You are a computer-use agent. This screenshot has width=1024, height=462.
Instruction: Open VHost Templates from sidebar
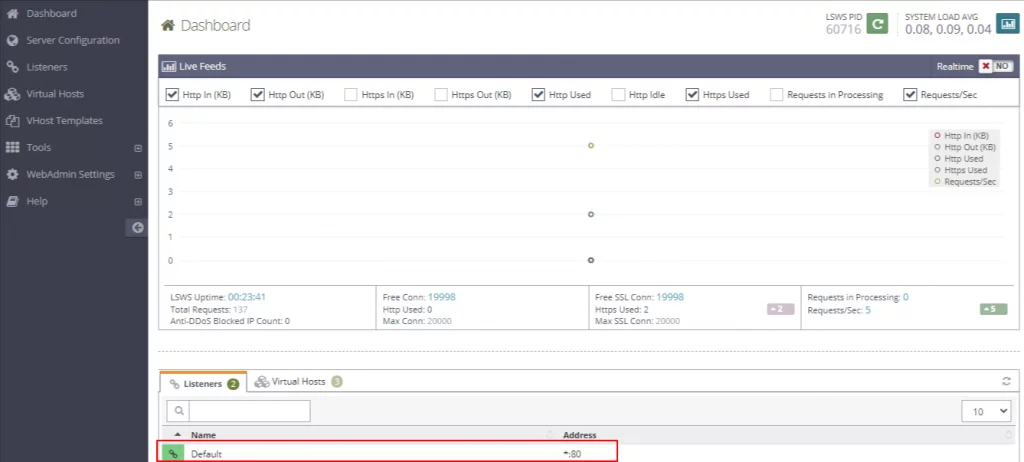64,121
